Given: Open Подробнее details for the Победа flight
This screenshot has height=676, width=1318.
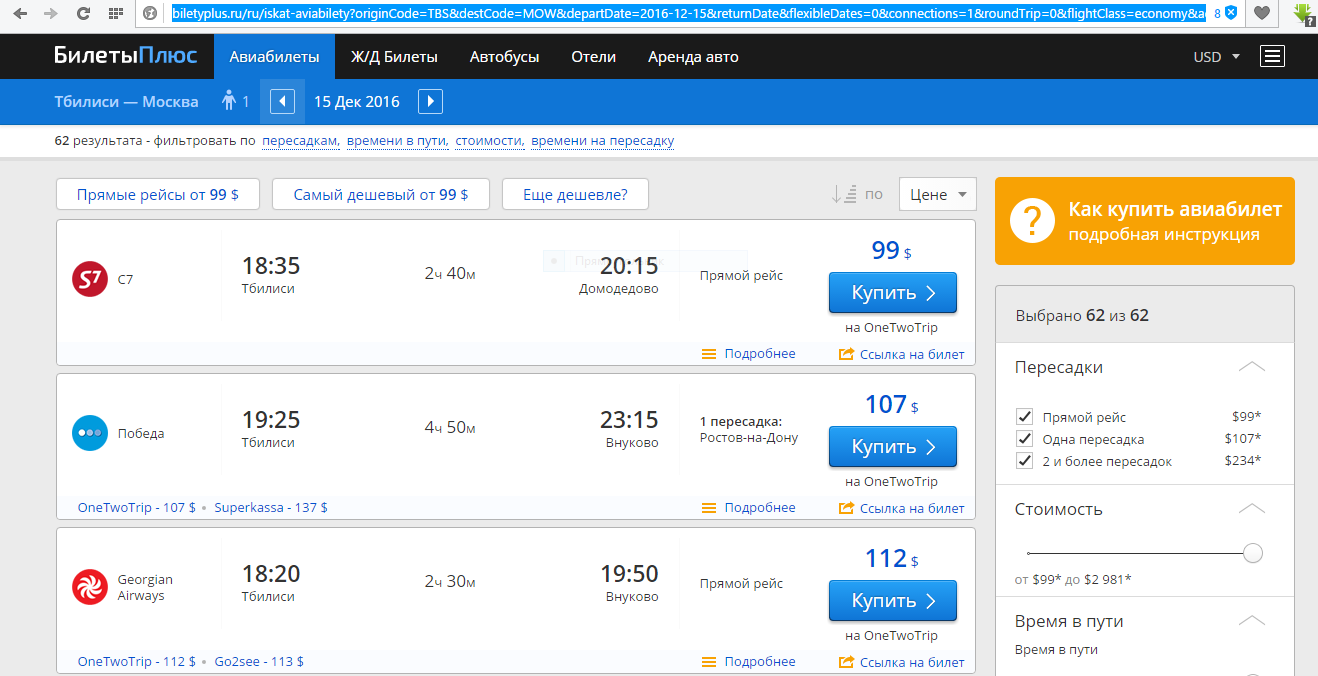Looking at the screenshot, I should 749,508.
